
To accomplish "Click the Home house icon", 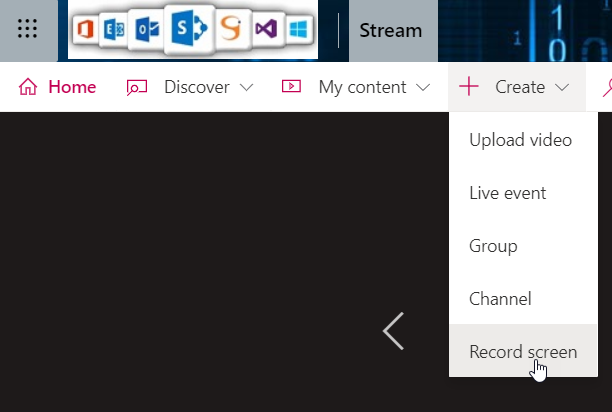I will (28, 87).
